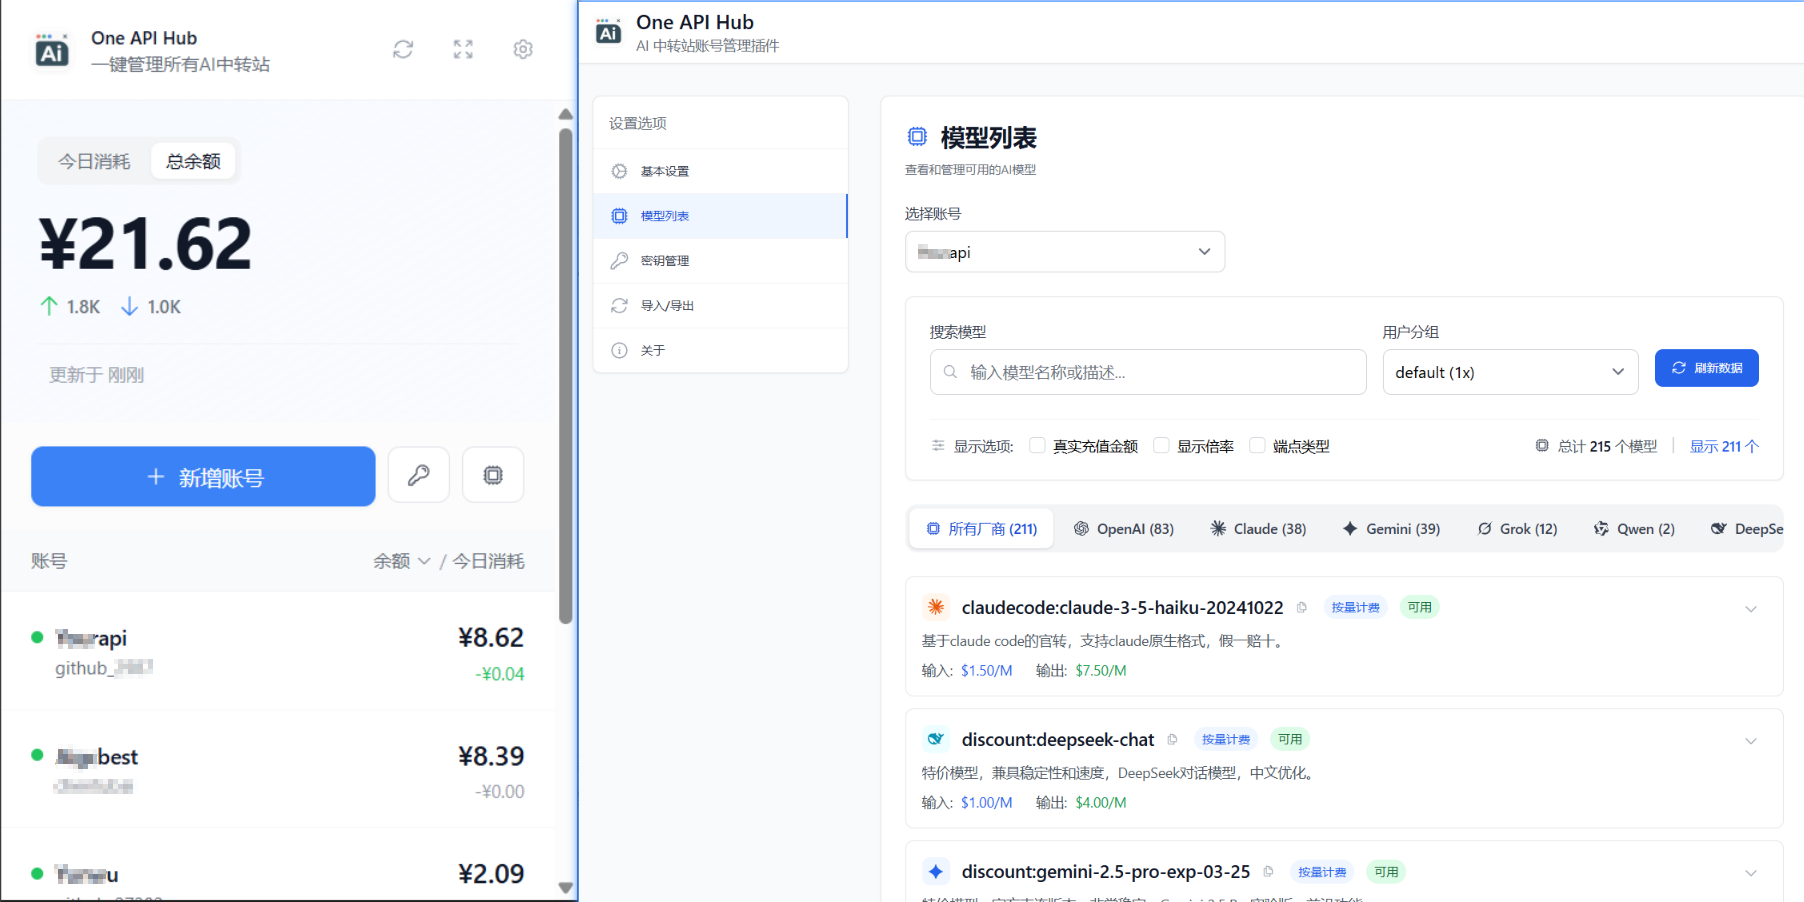Click the ¥8.39 balance of 'best' account
Image resolution: width=1804 pixels, height=902 pixels.
(491, 755)
